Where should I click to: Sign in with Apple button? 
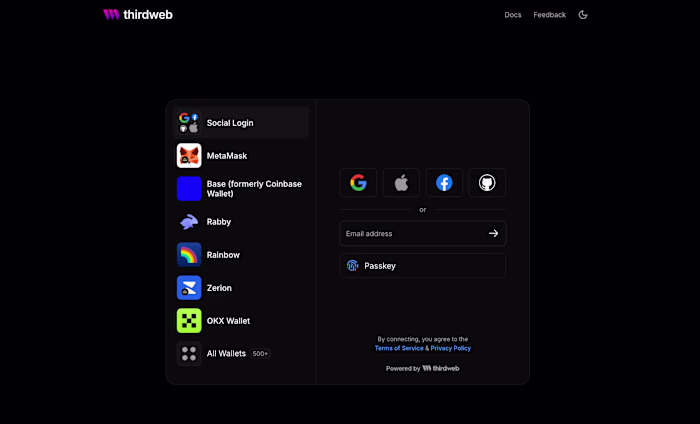(x=401, y=183)
